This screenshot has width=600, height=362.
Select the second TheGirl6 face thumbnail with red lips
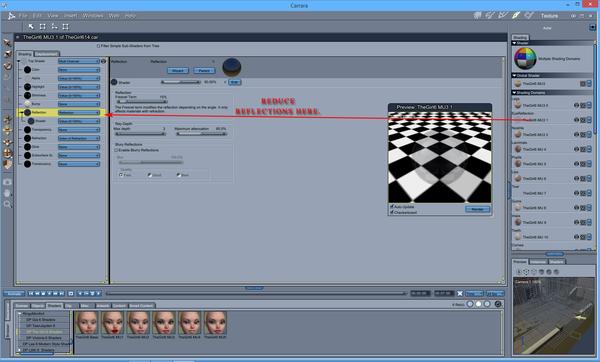point(112,323)
